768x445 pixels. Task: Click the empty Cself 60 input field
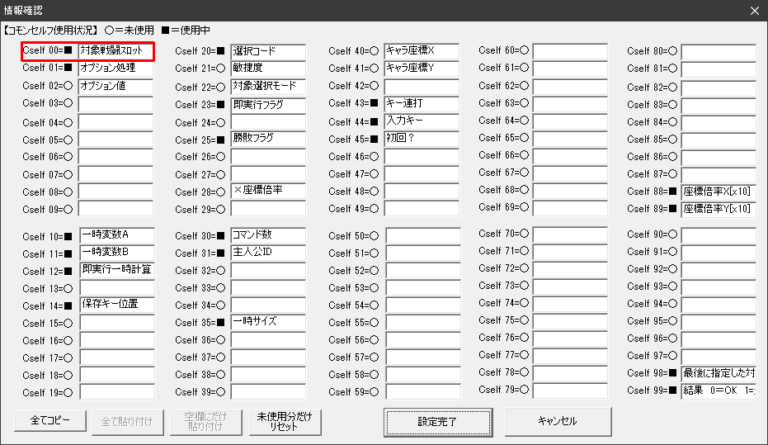(x=569, y=50)
